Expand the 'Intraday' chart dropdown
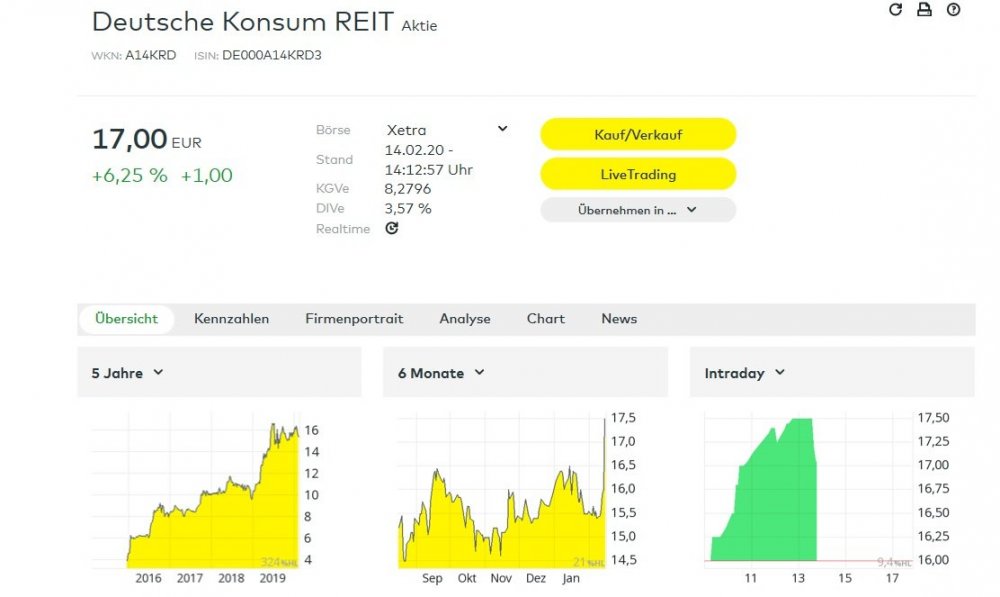Screen dimensions: 1000x597 743,372
